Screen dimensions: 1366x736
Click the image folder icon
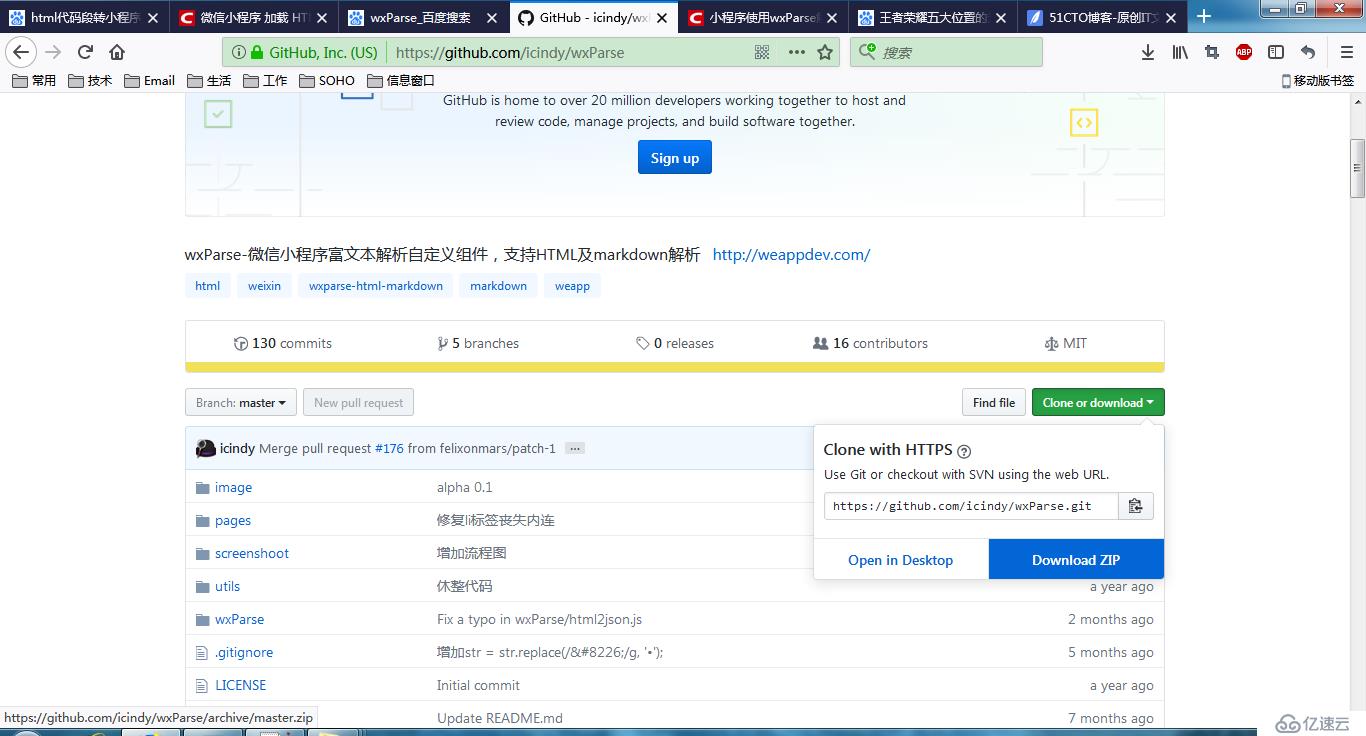[203, 488]
